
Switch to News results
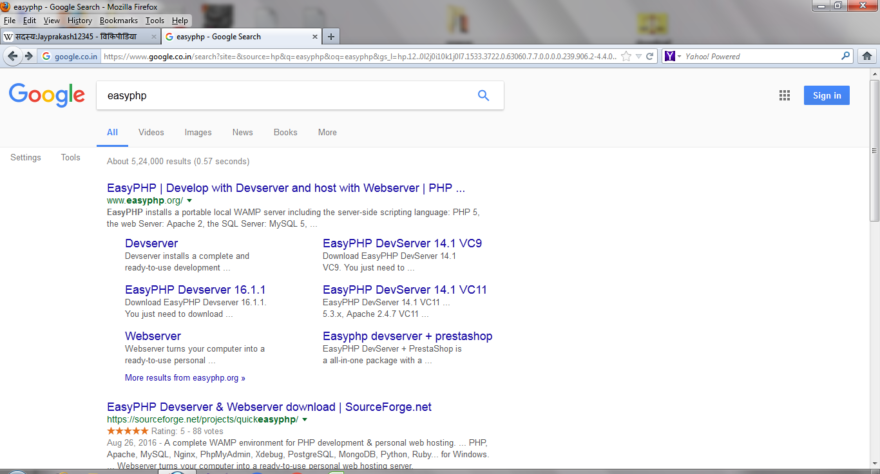click(242, 132)
